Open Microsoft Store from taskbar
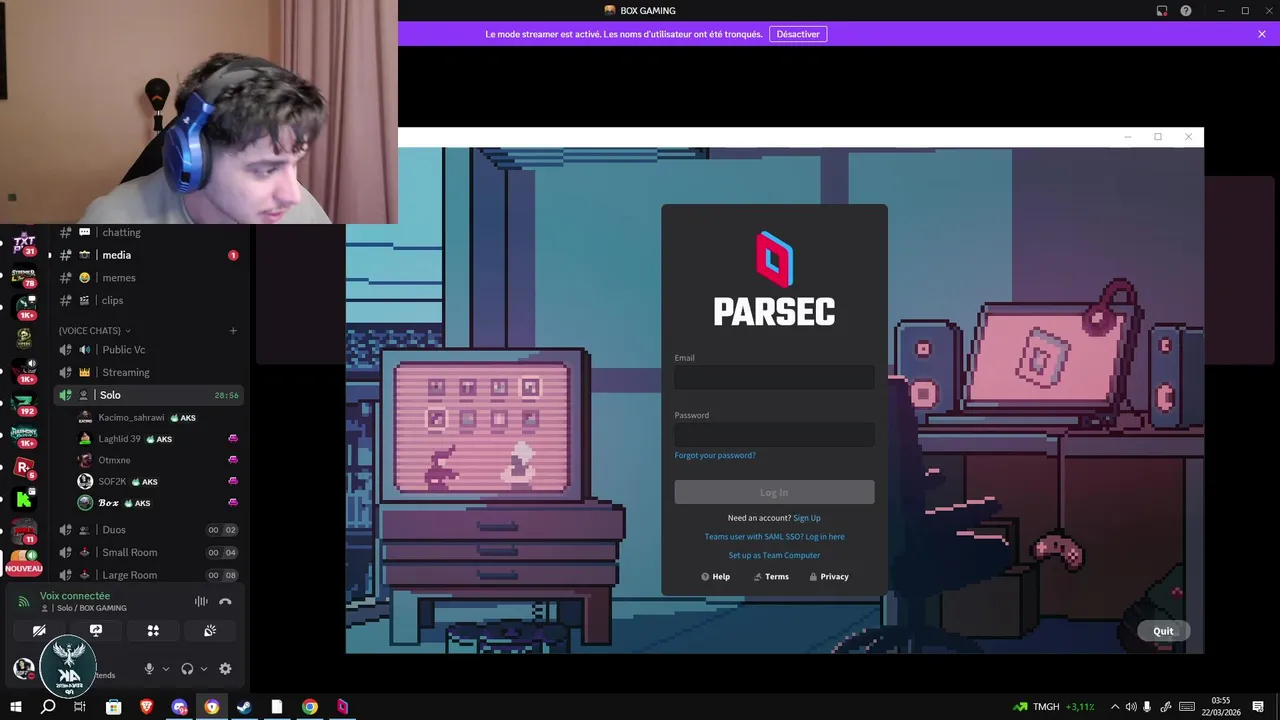1280x720 pixels. (113, 707)
